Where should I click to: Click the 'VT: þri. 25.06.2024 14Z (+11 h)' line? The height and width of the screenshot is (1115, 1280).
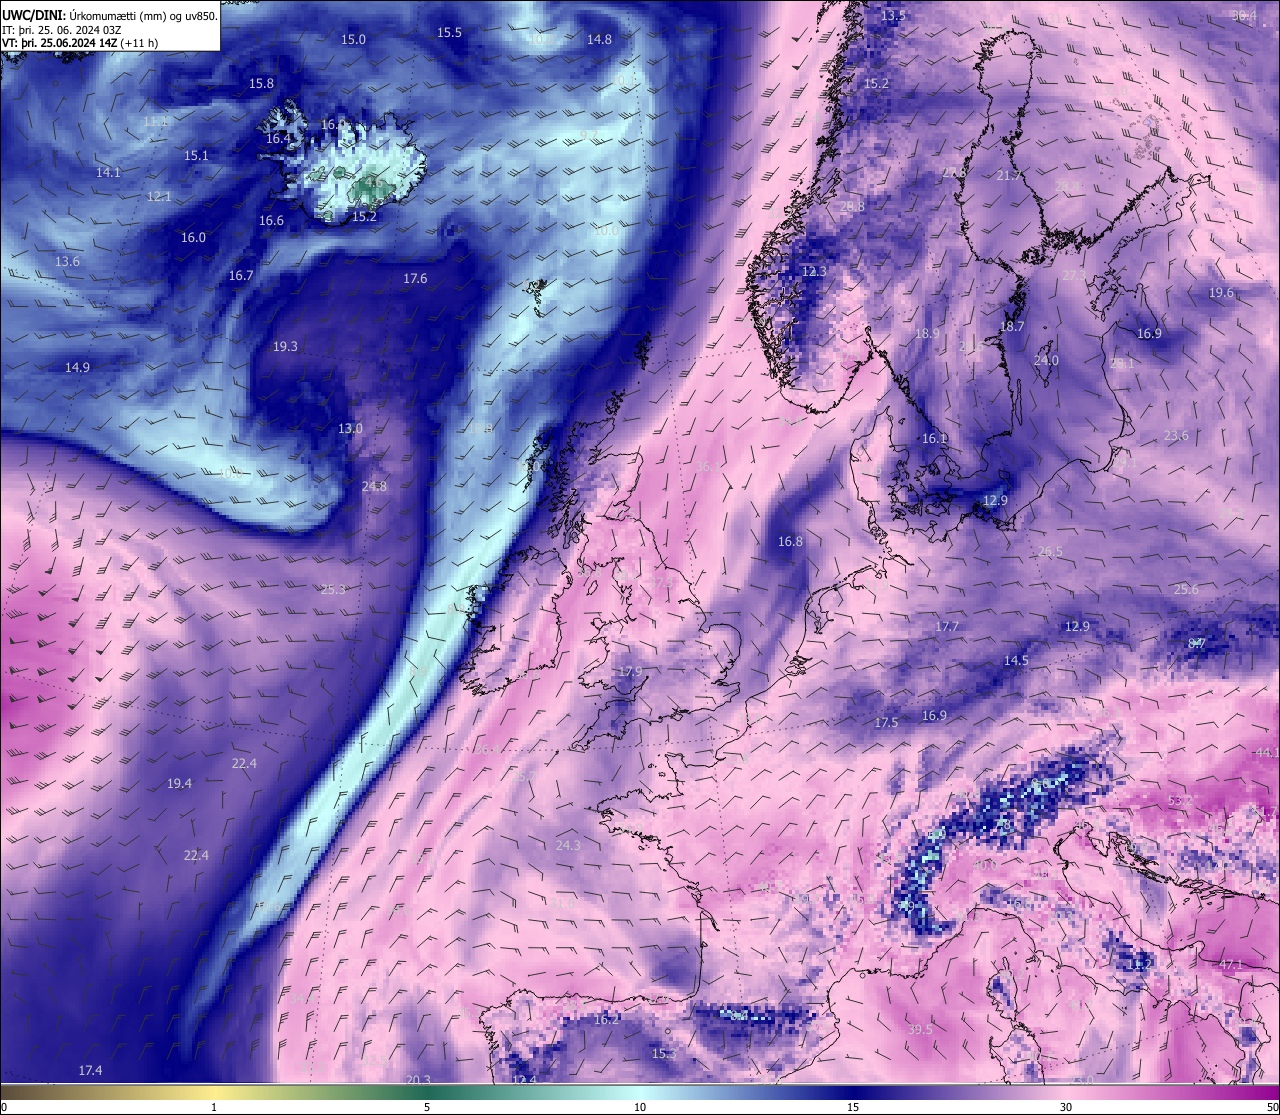point(80,43)
